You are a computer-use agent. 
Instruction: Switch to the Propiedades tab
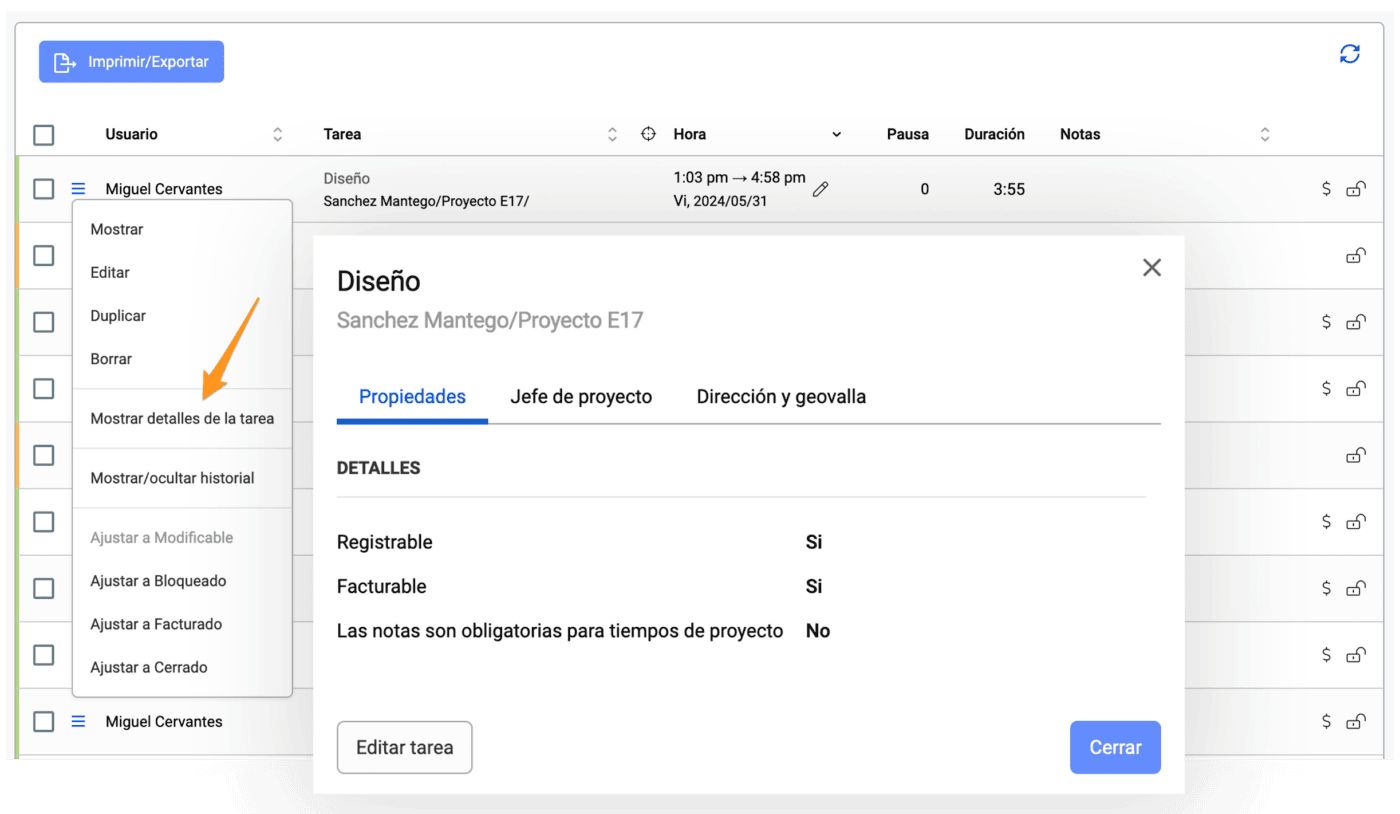coord(412,397)
